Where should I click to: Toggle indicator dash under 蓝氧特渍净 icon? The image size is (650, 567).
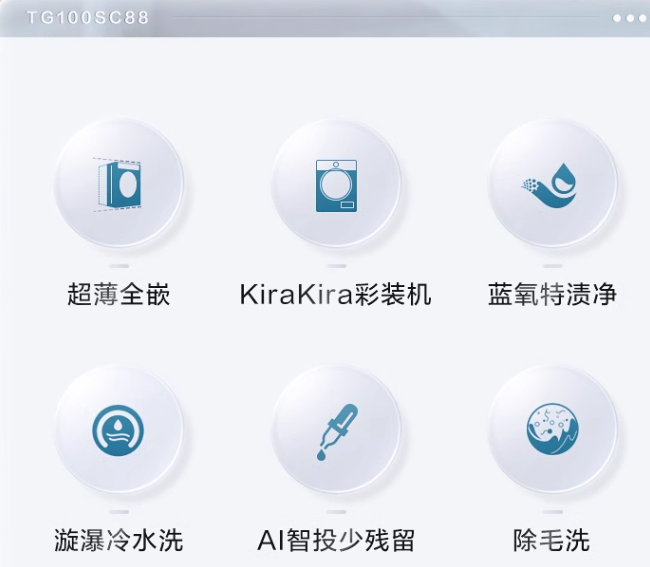(553, 266)
